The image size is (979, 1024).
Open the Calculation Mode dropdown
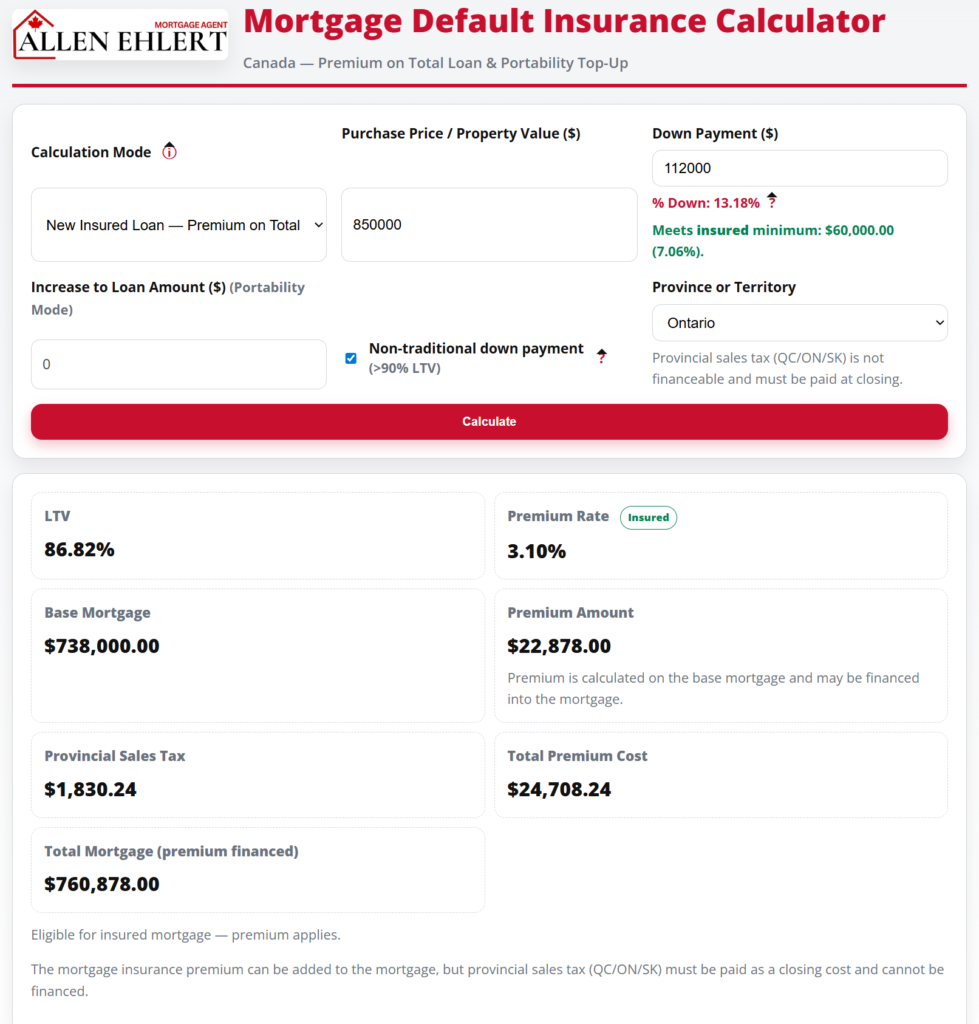click(x=179, y=225)
